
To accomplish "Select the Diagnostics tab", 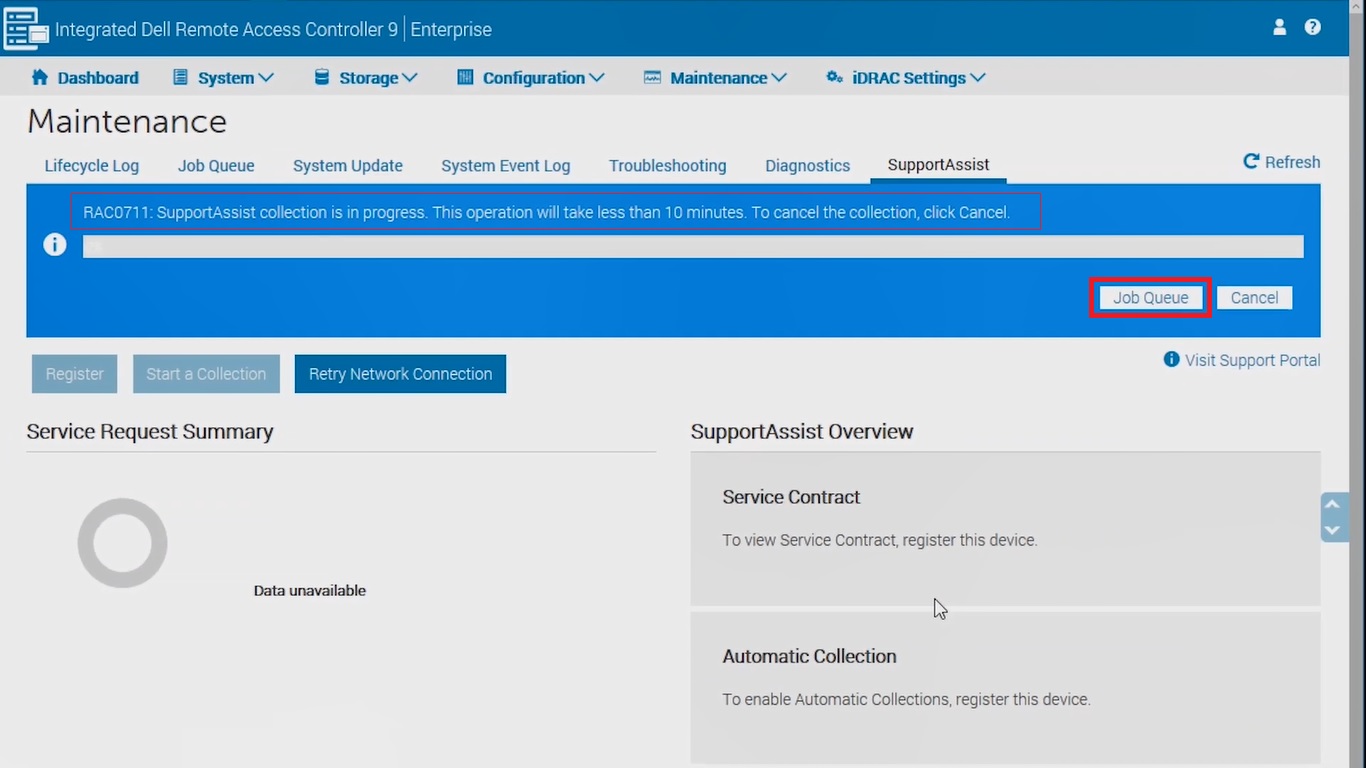I will click(807, 166).
